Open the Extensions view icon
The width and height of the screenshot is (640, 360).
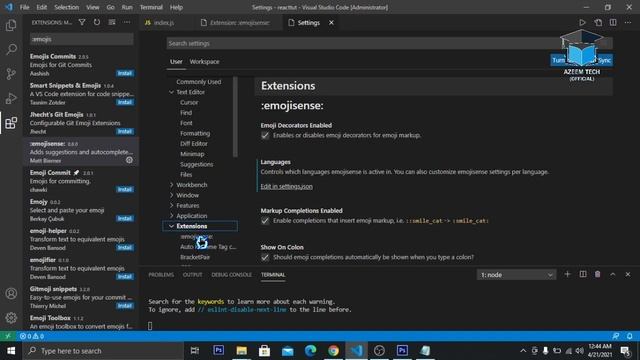(11, 123)
